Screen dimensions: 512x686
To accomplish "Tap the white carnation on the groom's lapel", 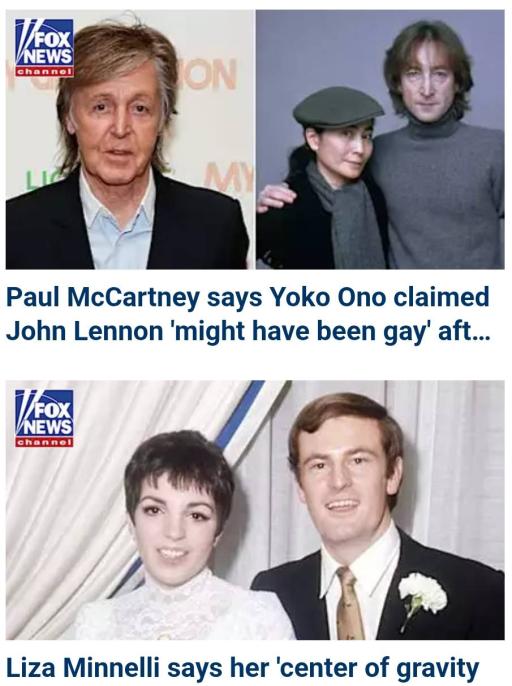I will click(x=422, y=595).
